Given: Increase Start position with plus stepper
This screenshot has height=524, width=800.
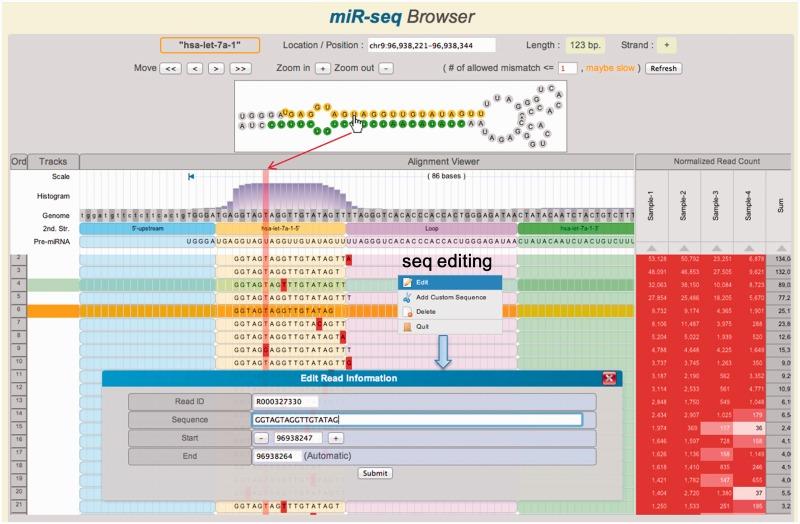Looking at the screenshot, I should point(335,438).
